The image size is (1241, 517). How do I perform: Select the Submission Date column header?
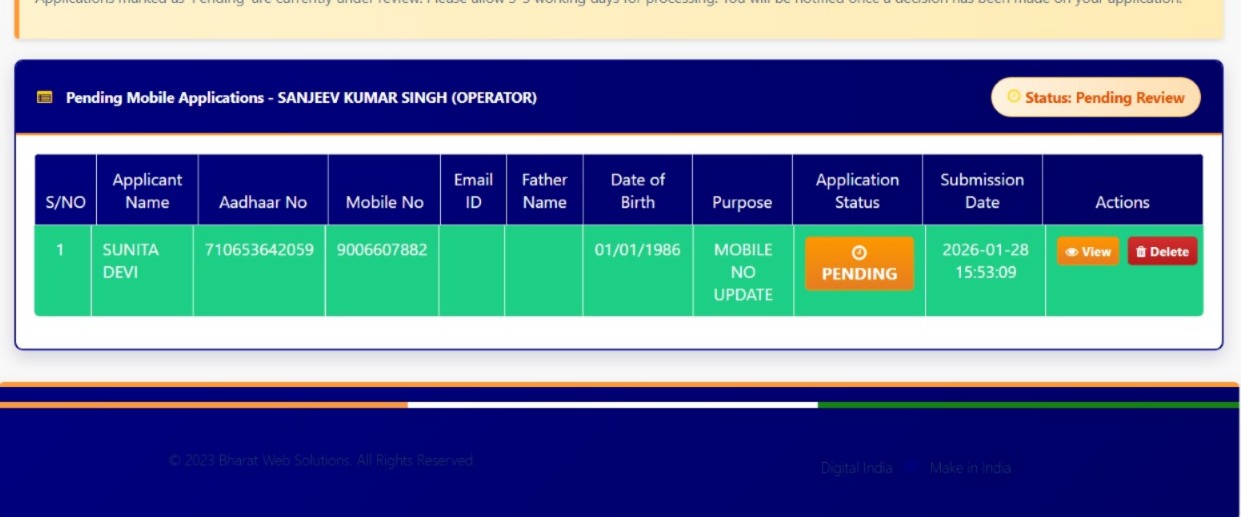pos(982,190)
